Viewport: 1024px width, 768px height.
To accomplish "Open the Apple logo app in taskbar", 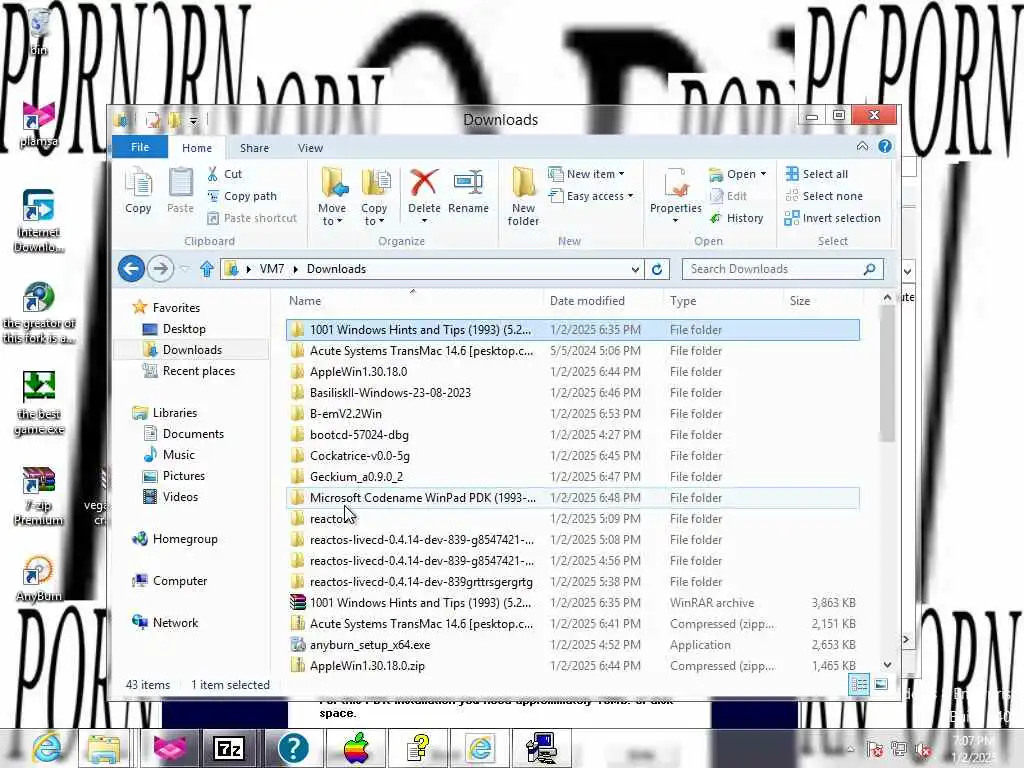I will click(356, 748).
